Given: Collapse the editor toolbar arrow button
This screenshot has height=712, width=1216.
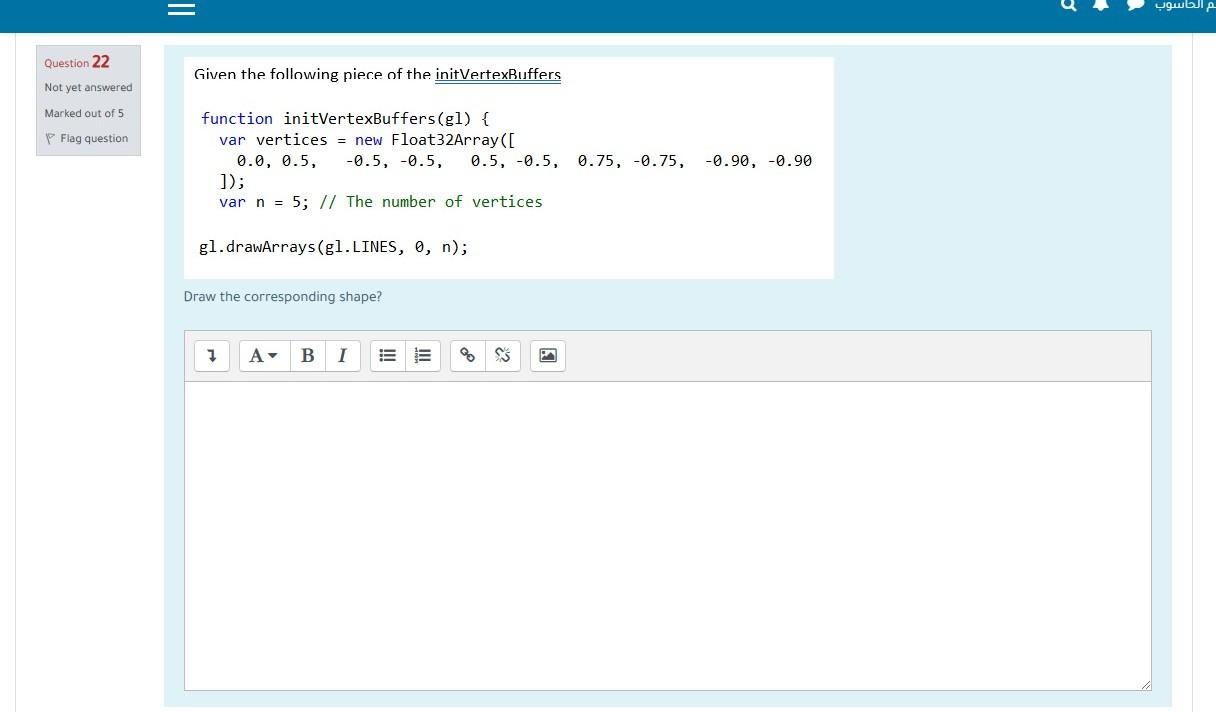Looking at the screenshot, I should 211,355.
